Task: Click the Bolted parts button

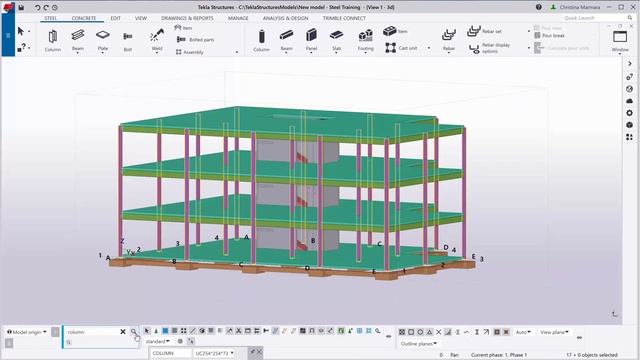Action: pos(196,40)
